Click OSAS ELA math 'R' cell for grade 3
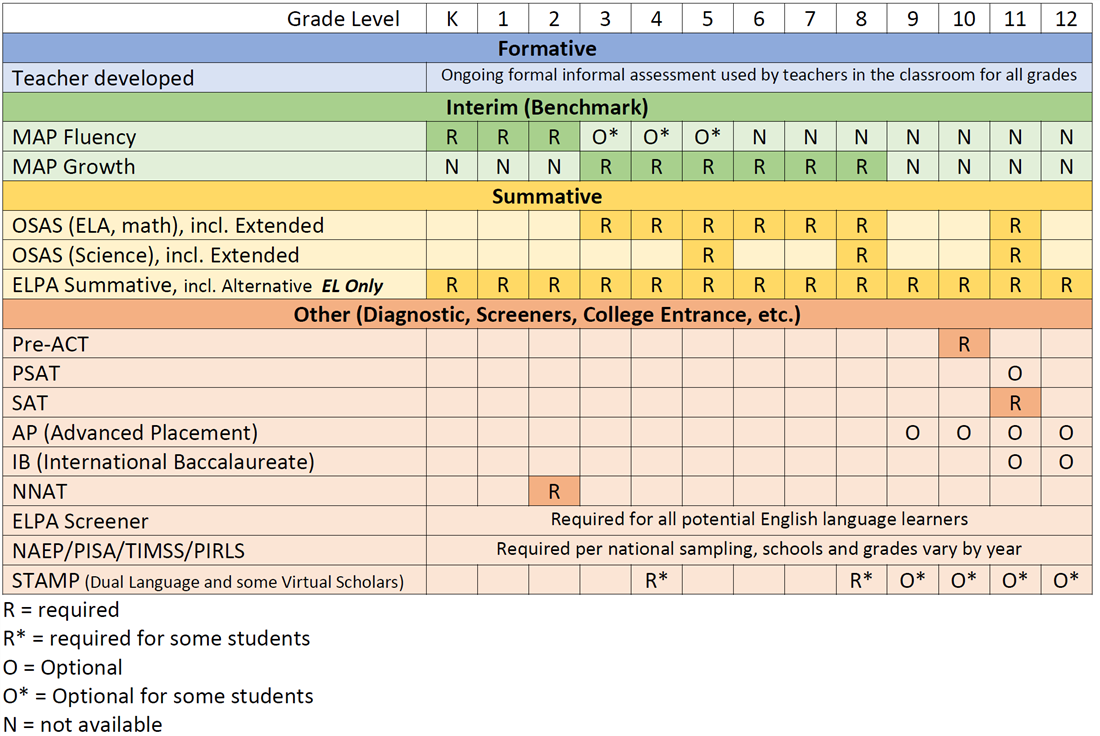 coord(605,226)
